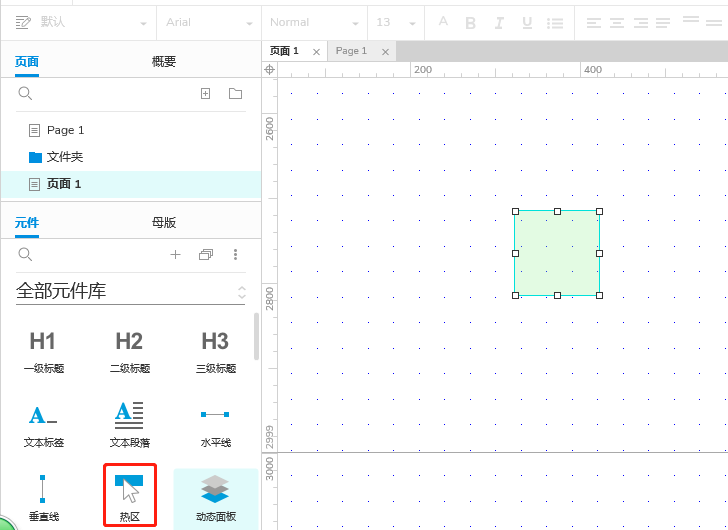Toggle bold formatting
Viewport: 728px width, 530px height.
click(470, 23)
